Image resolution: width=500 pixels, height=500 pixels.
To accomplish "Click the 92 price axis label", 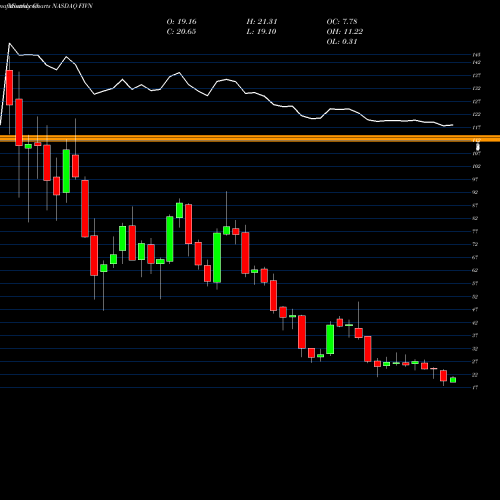I will tap(475, 192).
